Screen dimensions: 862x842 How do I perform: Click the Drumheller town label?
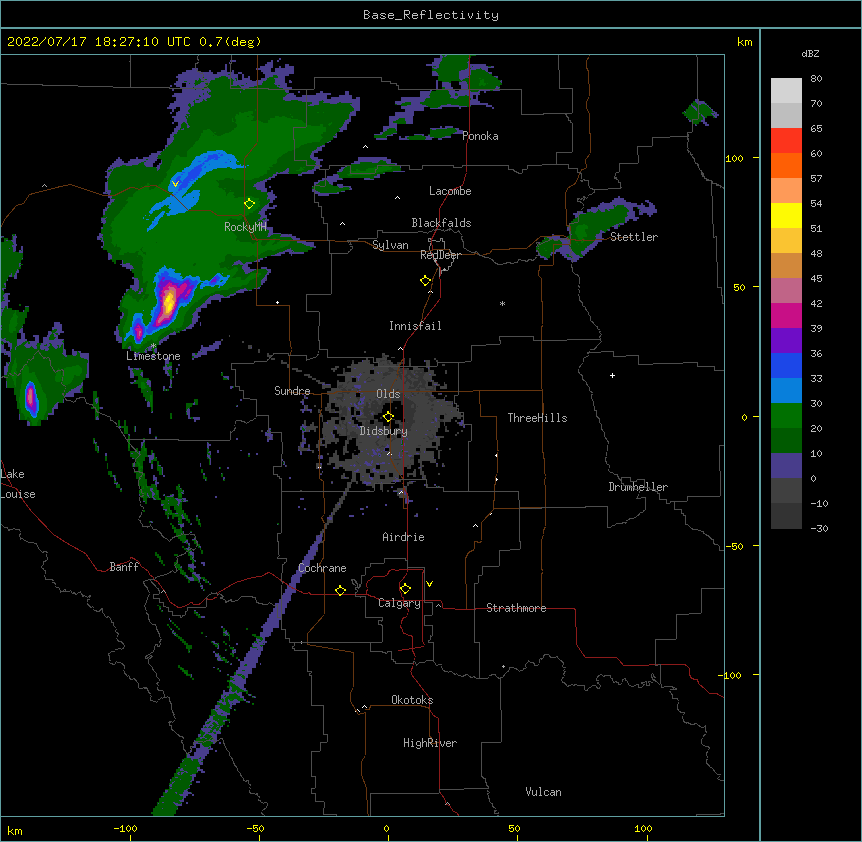[638, 487]
